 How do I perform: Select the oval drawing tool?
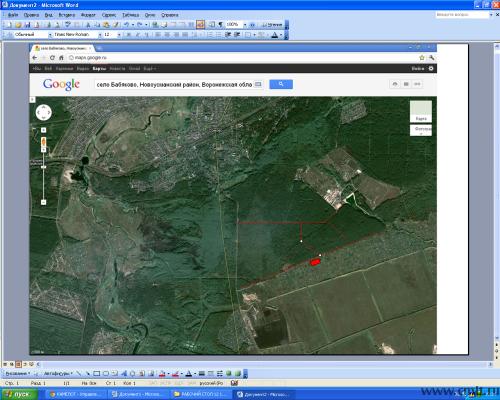pos(106,374)
